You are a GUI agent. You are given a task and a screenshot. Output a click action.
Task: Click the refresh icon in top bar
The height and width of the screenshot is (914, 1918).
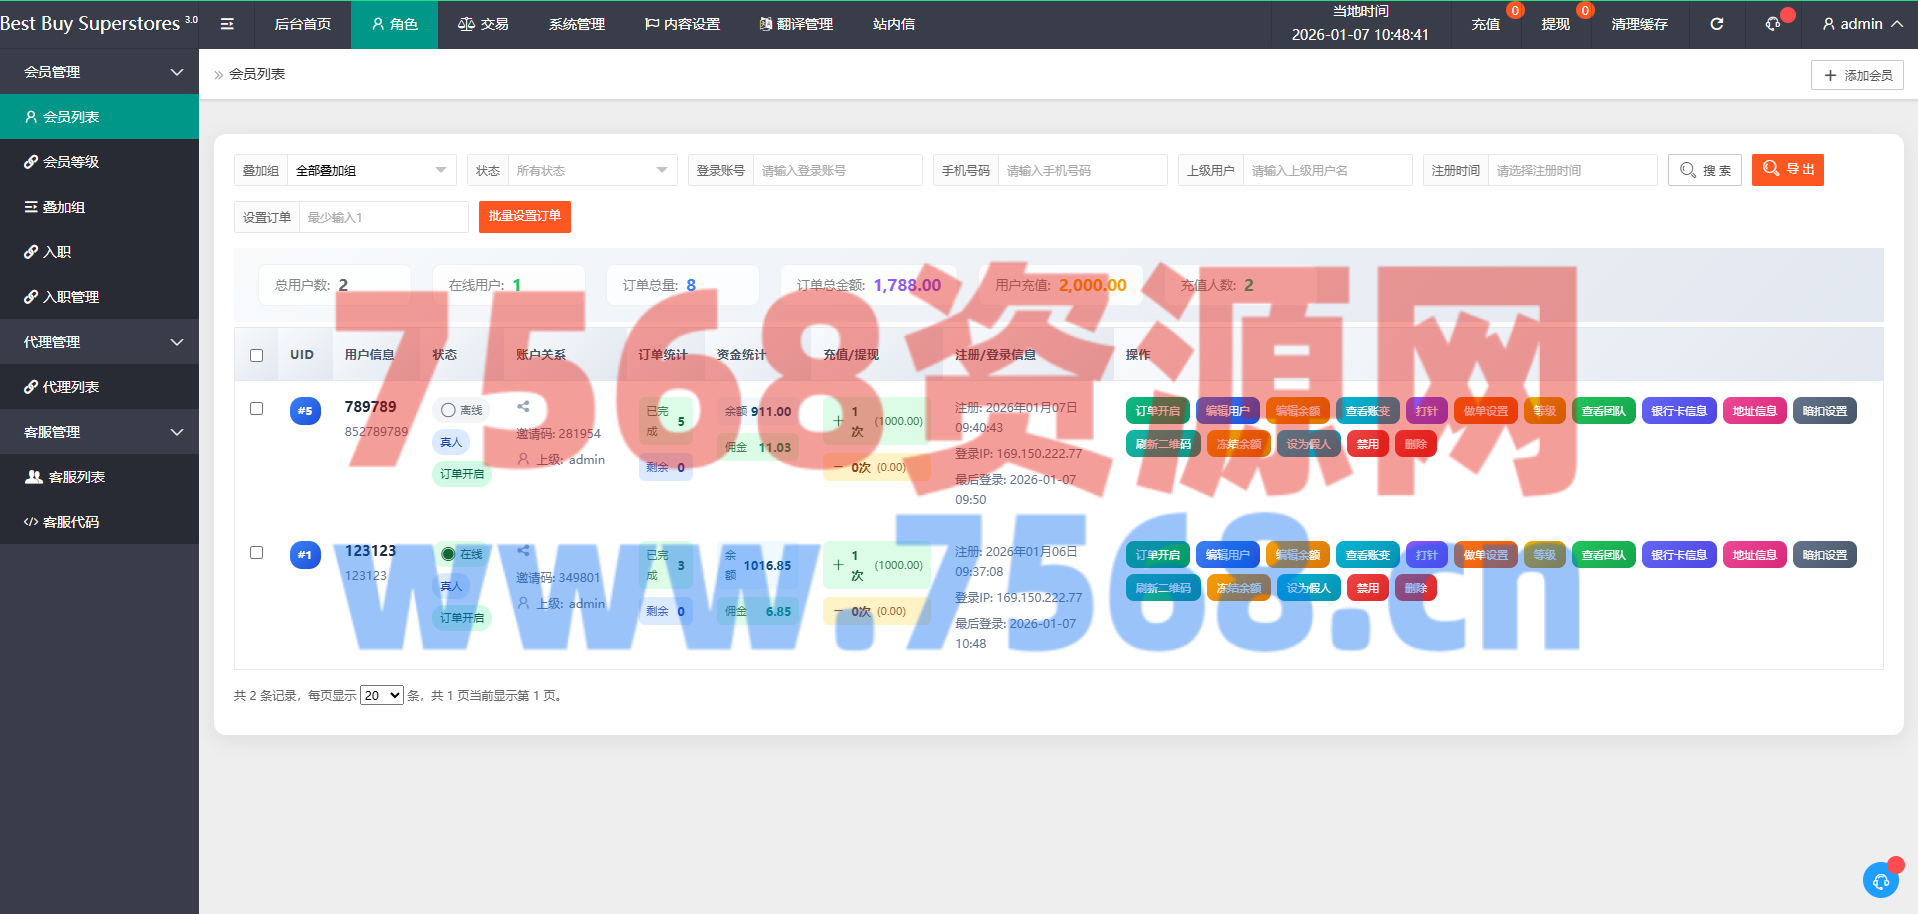(1716, 24)
